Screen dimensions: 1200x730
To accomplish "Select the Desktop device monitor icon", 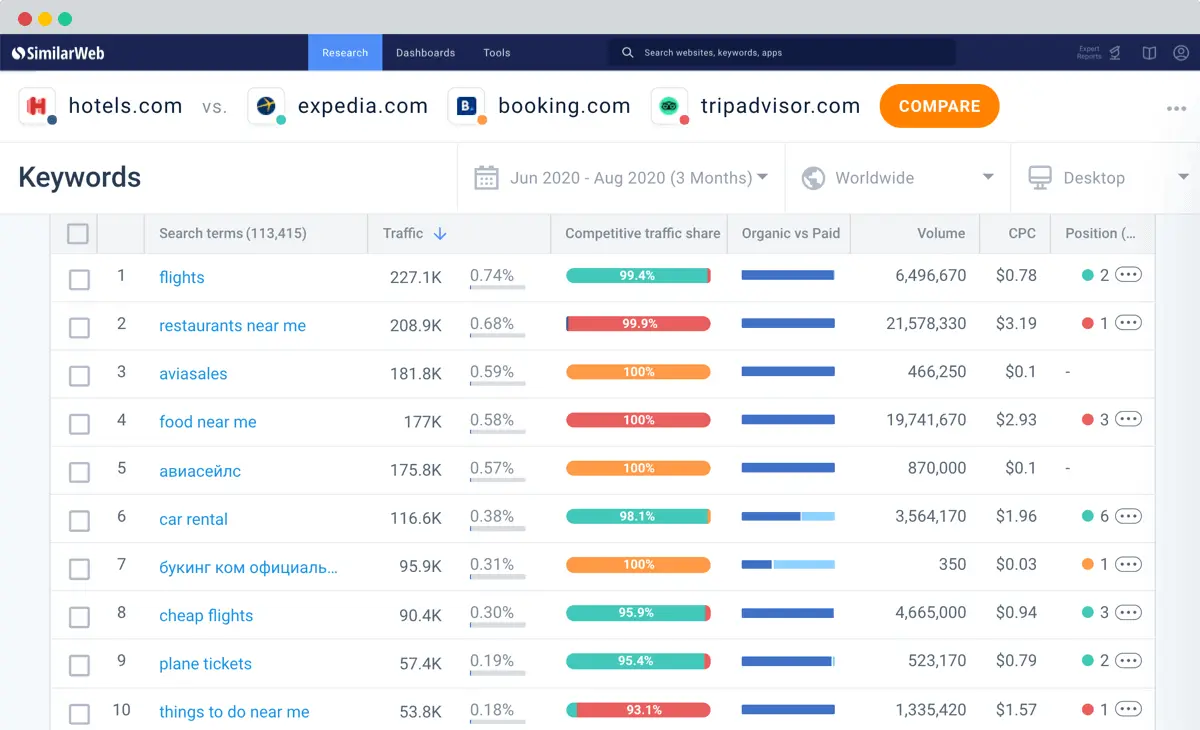I will click(1041, 177).
